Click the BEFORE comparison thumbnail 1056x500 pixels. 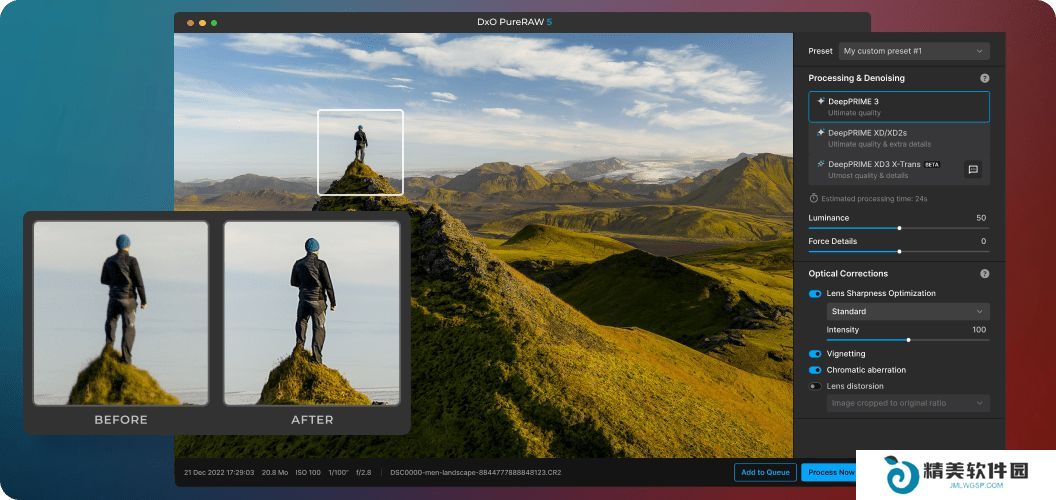(121, 313)
